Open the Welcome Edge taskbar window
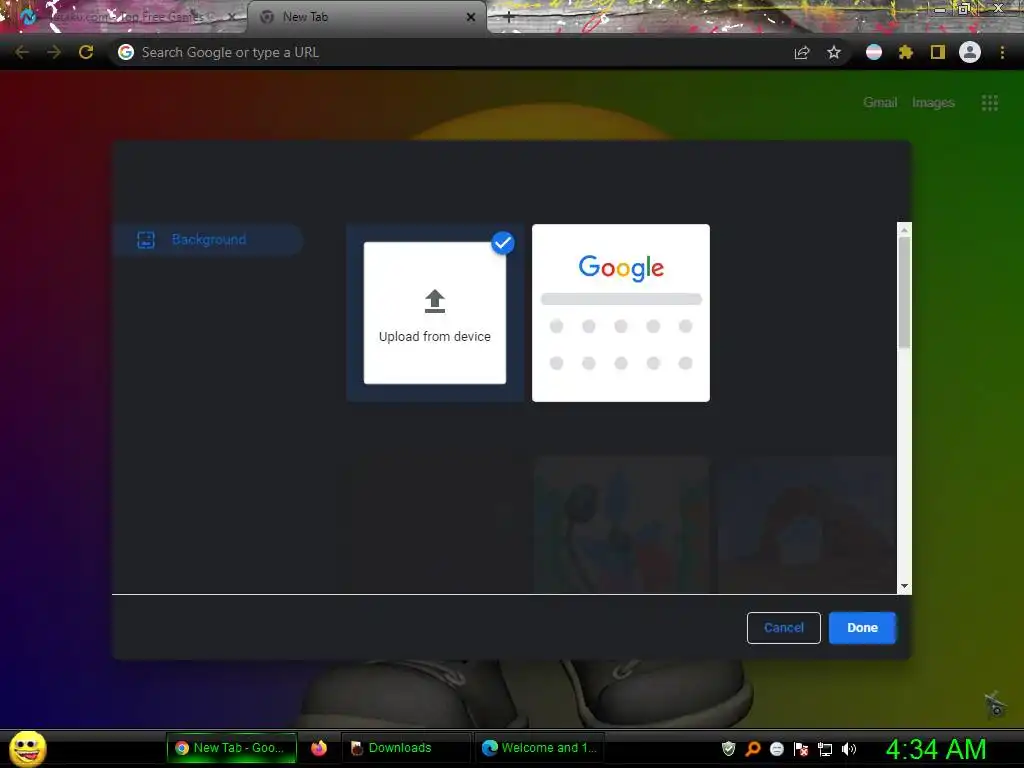The width and height of the screenshot is (1024, 768). pyautogui.click(x=539, y=748)
